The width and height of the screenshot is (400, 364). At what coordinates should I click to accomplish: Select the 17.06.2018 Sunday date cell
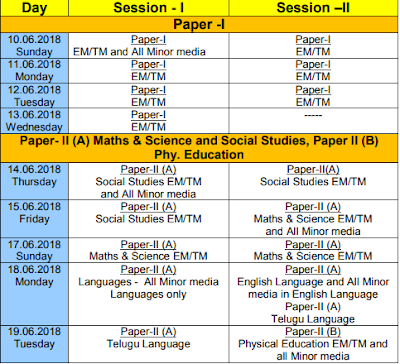coord(34,250)
